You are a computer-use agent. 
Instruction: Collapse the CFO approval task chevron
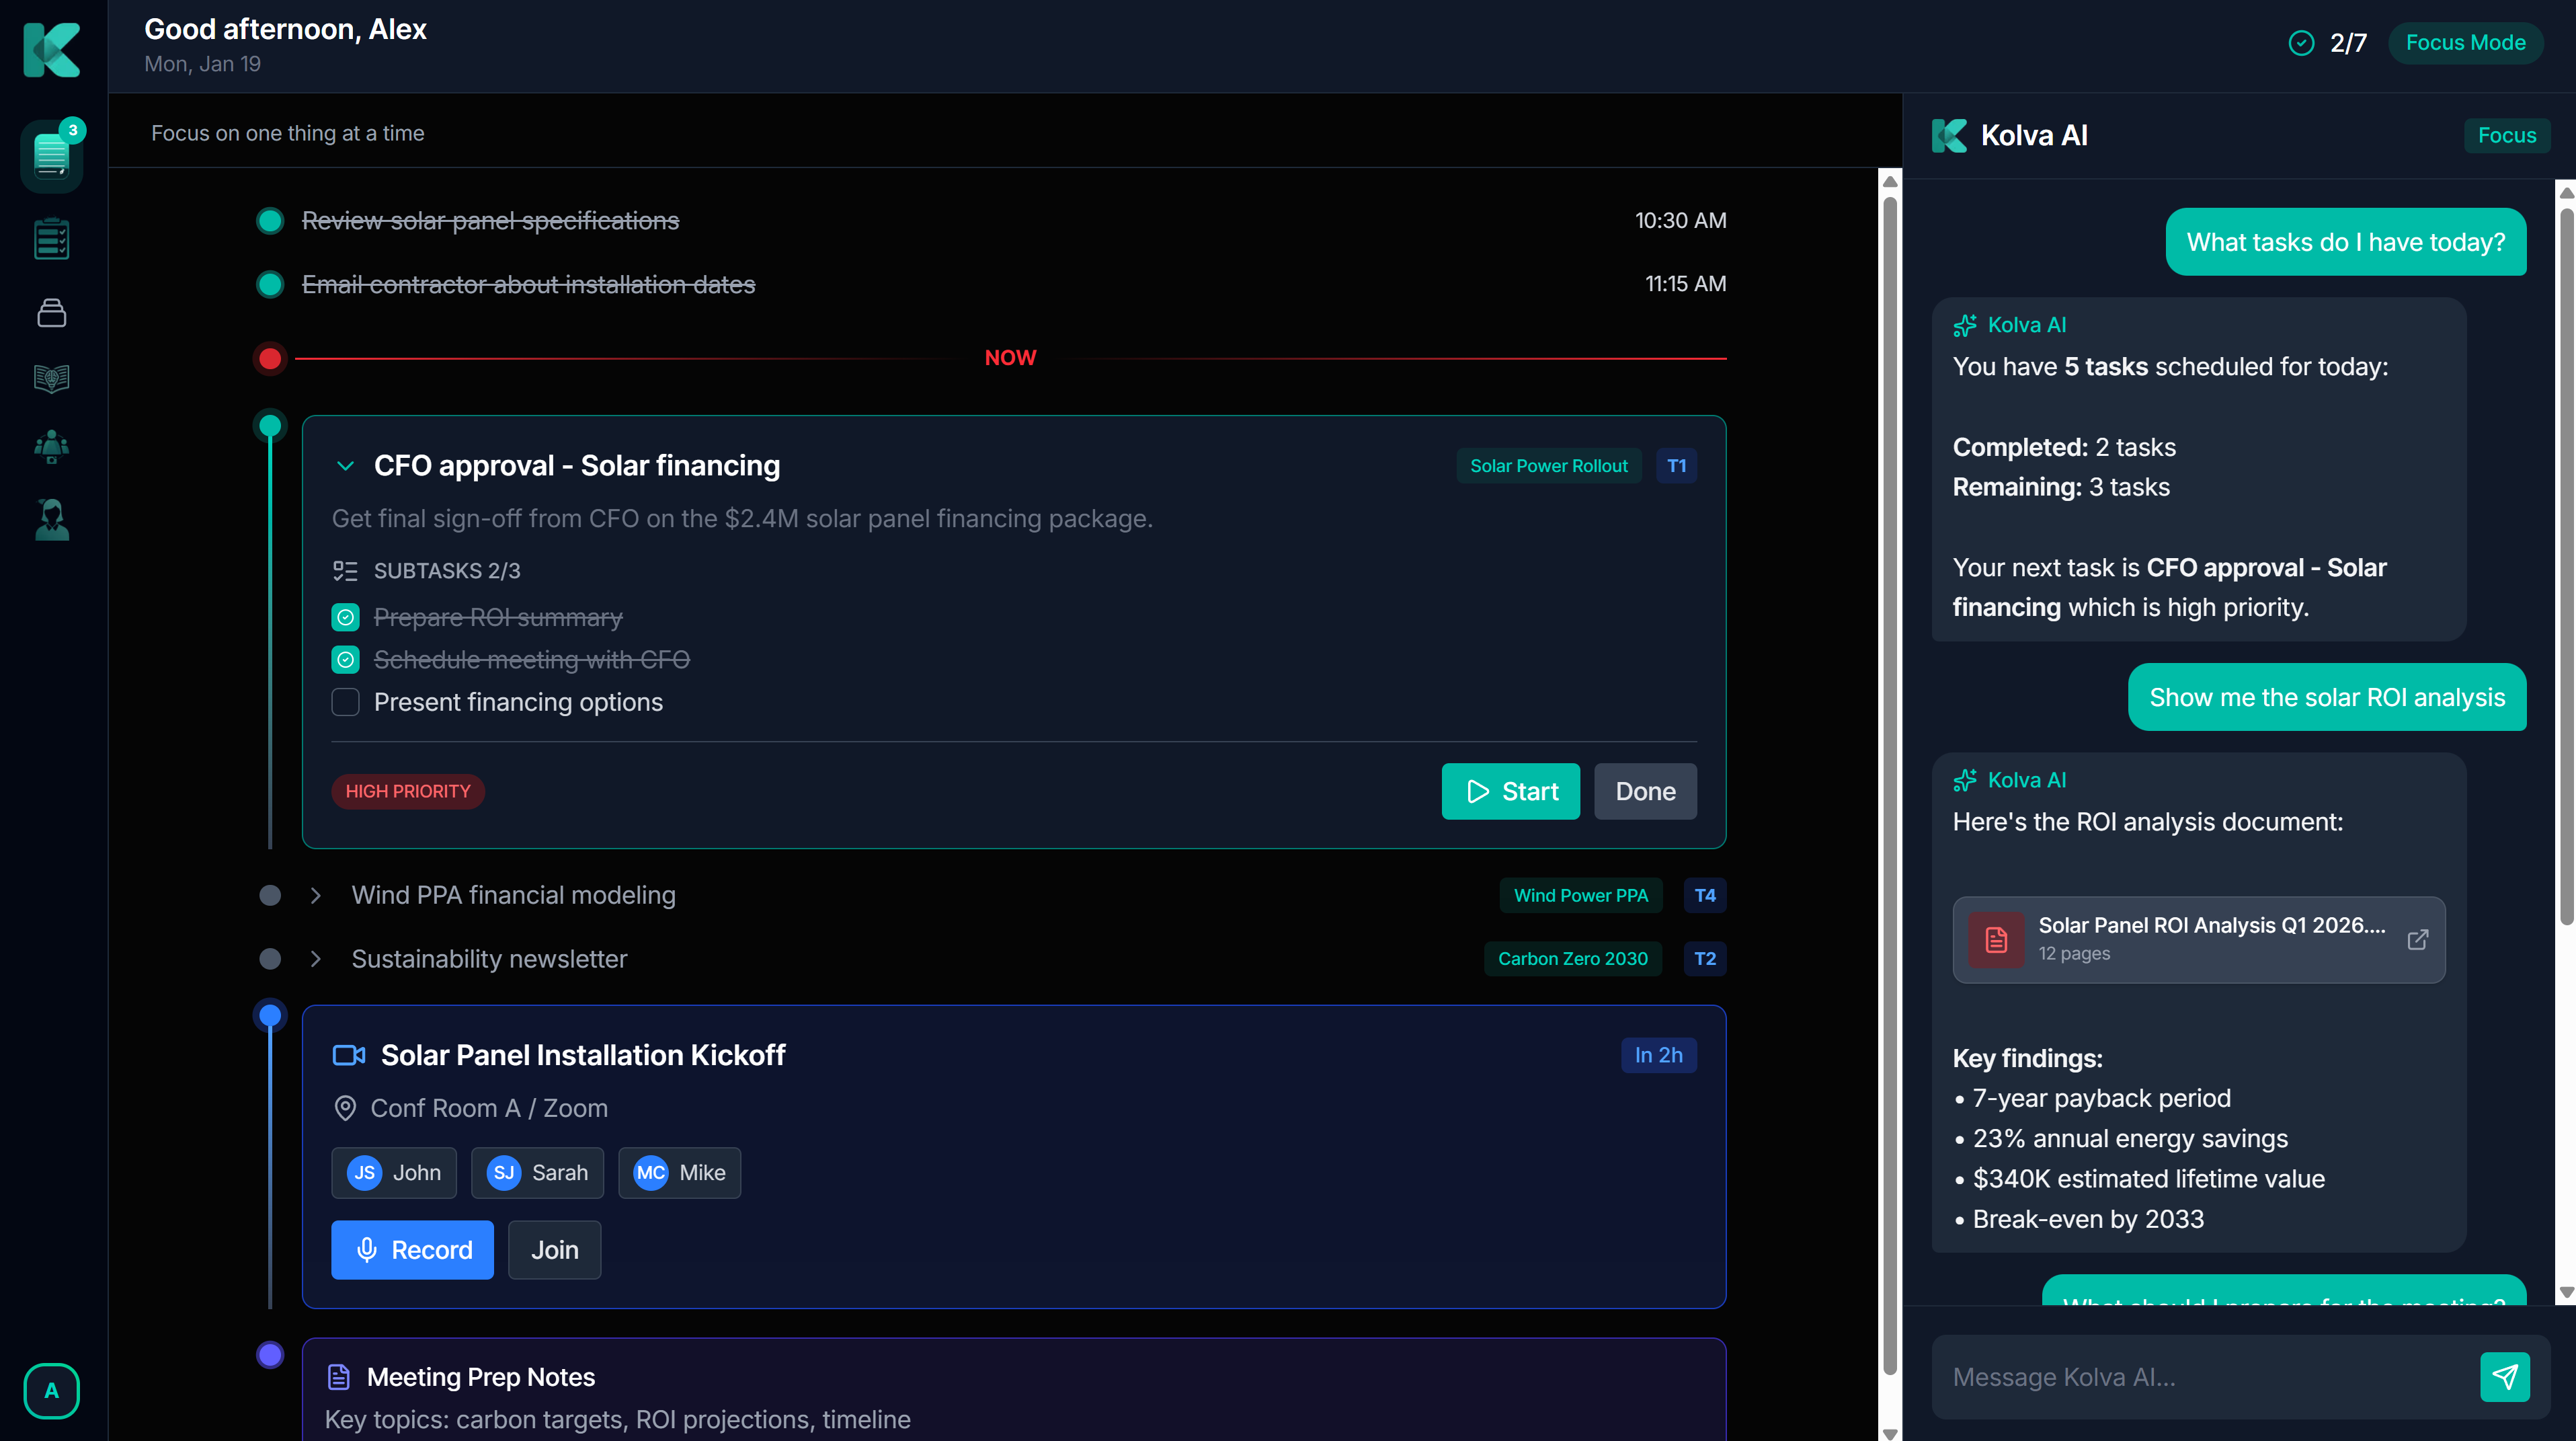coord(345,466)
